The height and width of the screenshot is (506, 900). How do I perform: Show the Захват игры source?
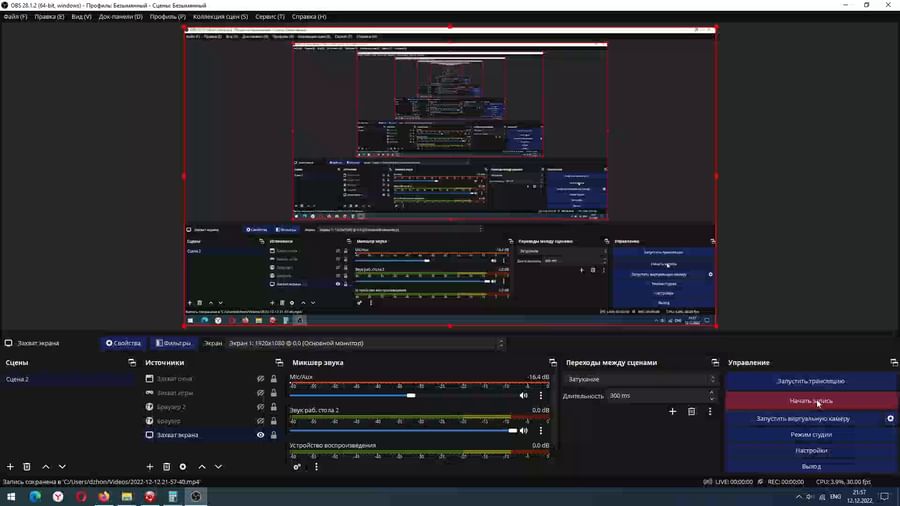coord(261,393)
